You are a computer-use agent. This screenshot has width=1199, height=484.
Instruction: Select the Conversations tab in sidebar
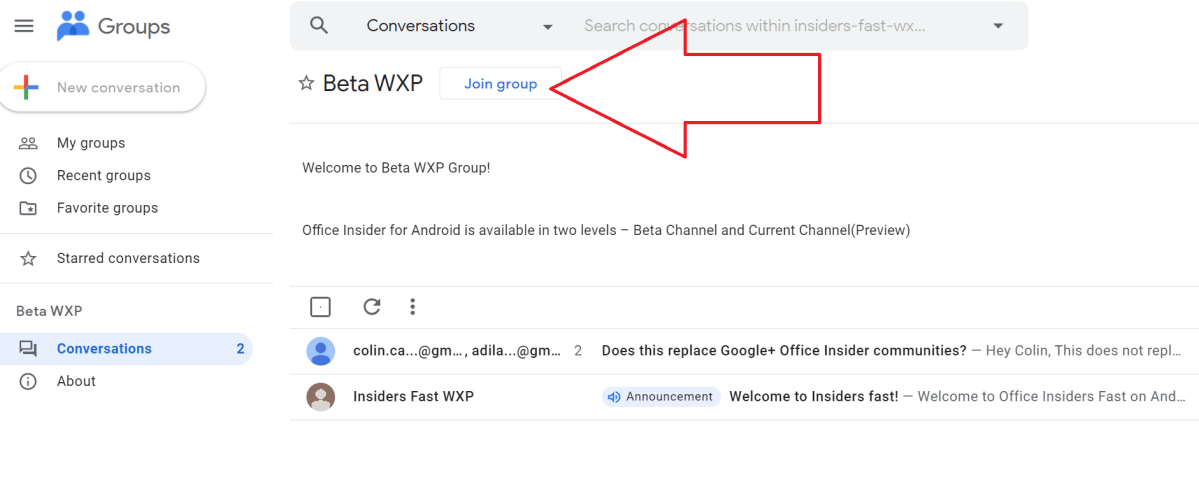point(104,349)
